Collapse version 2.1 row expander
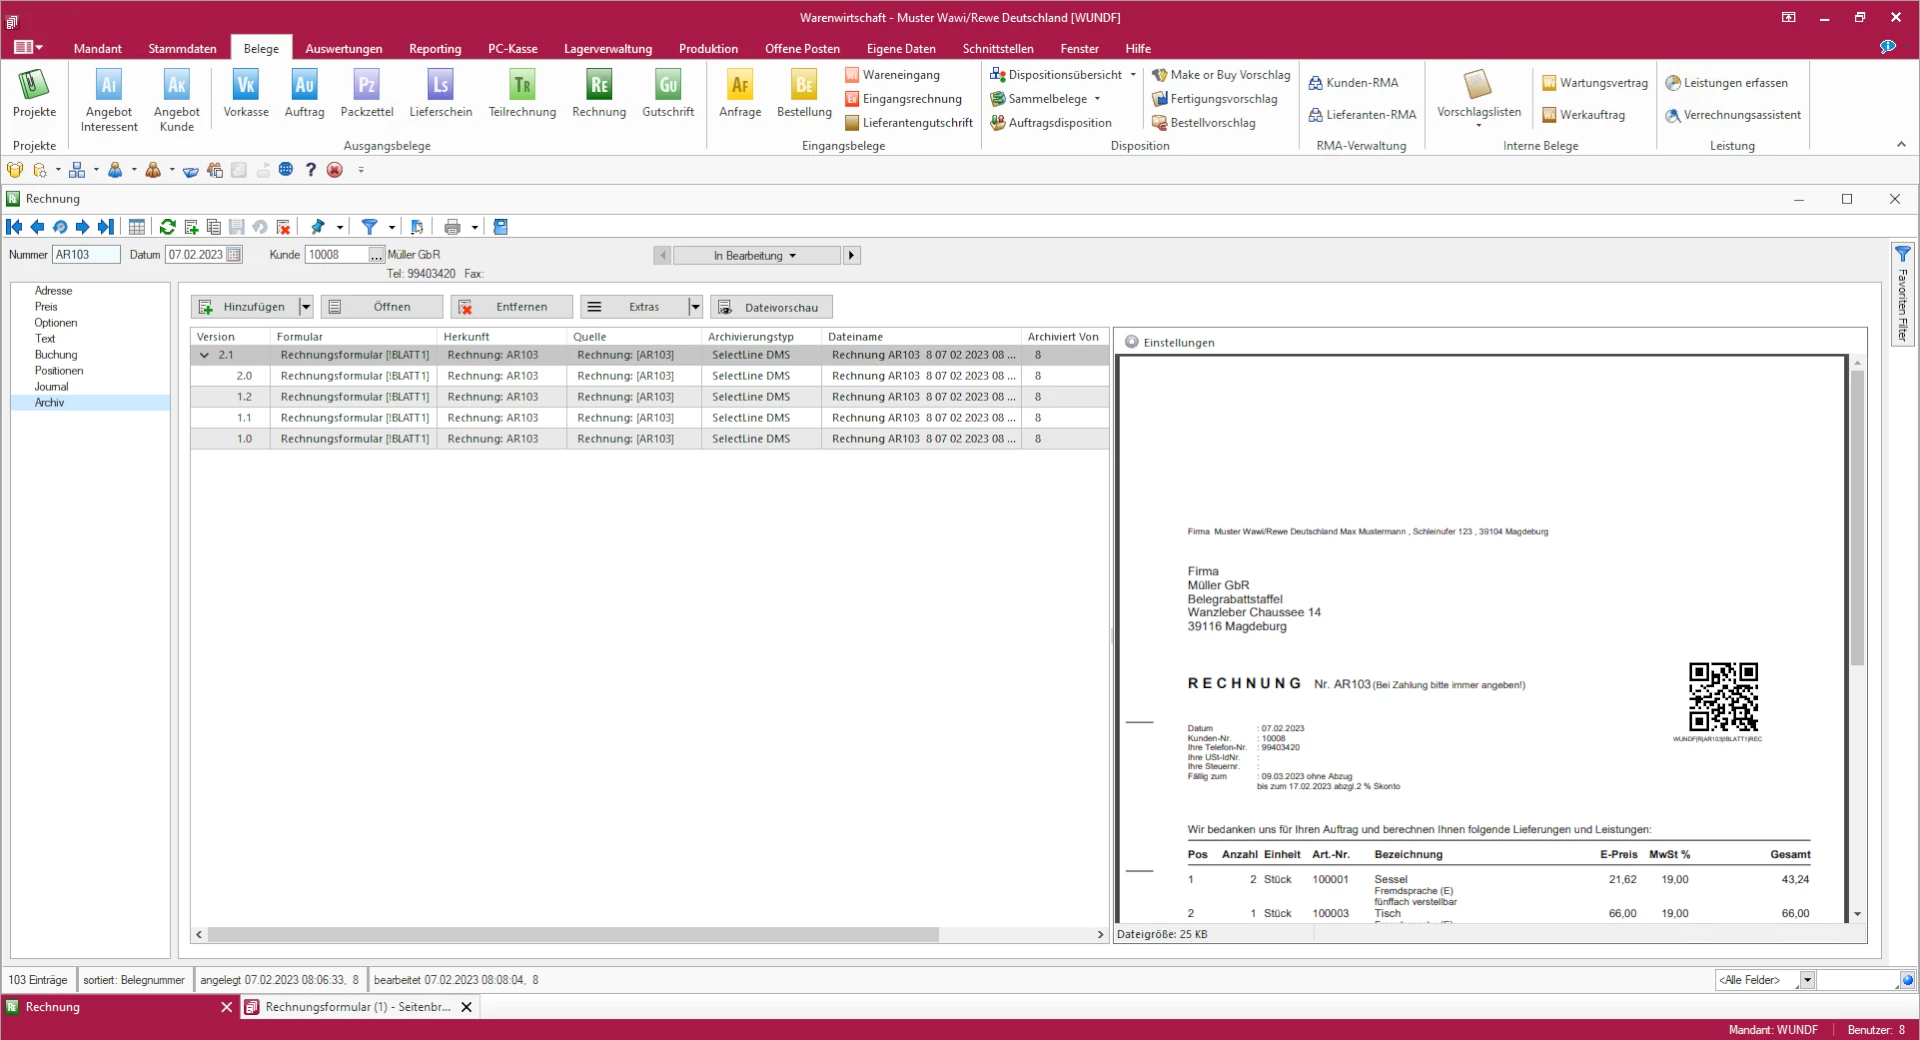Image resolution: width=1920 pixels, height=1040 pixels. (204, 355)
